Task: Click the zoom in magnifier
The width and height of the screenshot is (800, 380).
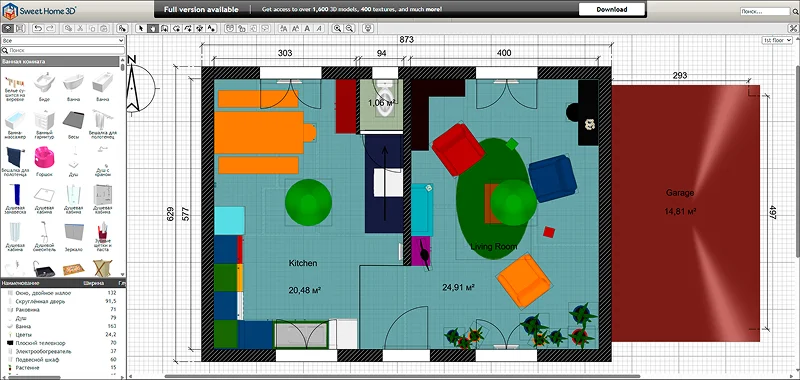Action: (337, 29)
